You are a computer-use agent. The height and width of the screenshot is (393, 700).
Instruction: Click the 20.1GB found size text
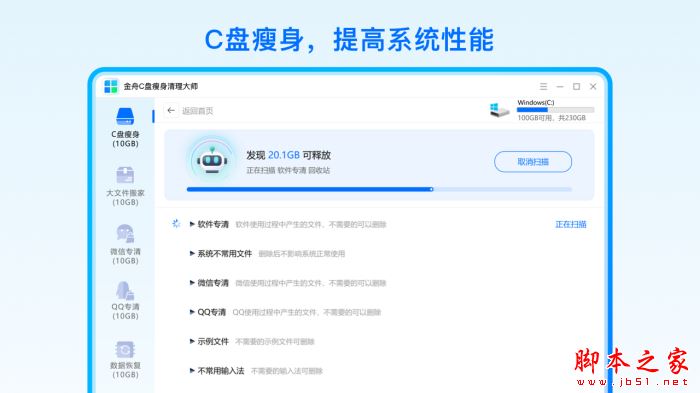coord(283,155)
